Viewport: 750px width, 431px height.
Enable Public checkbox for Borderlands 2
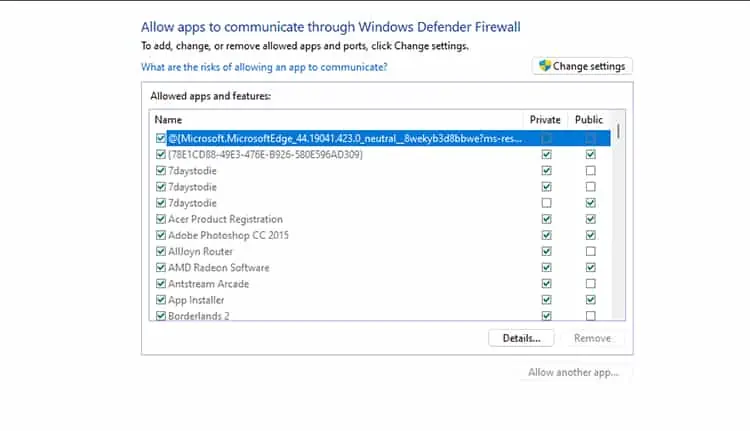point(590,316)
